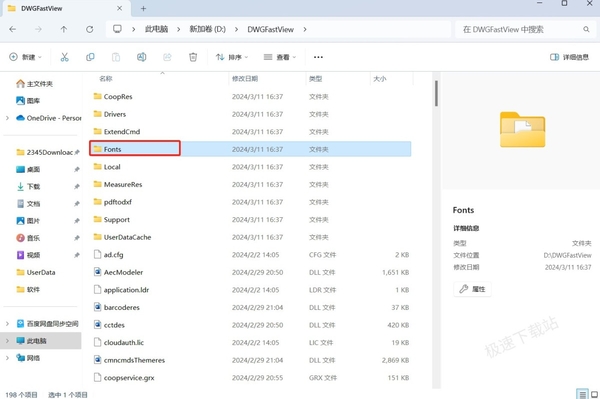Click the Paste clipboard icon
Screen dimensions: 600x399
116,57
